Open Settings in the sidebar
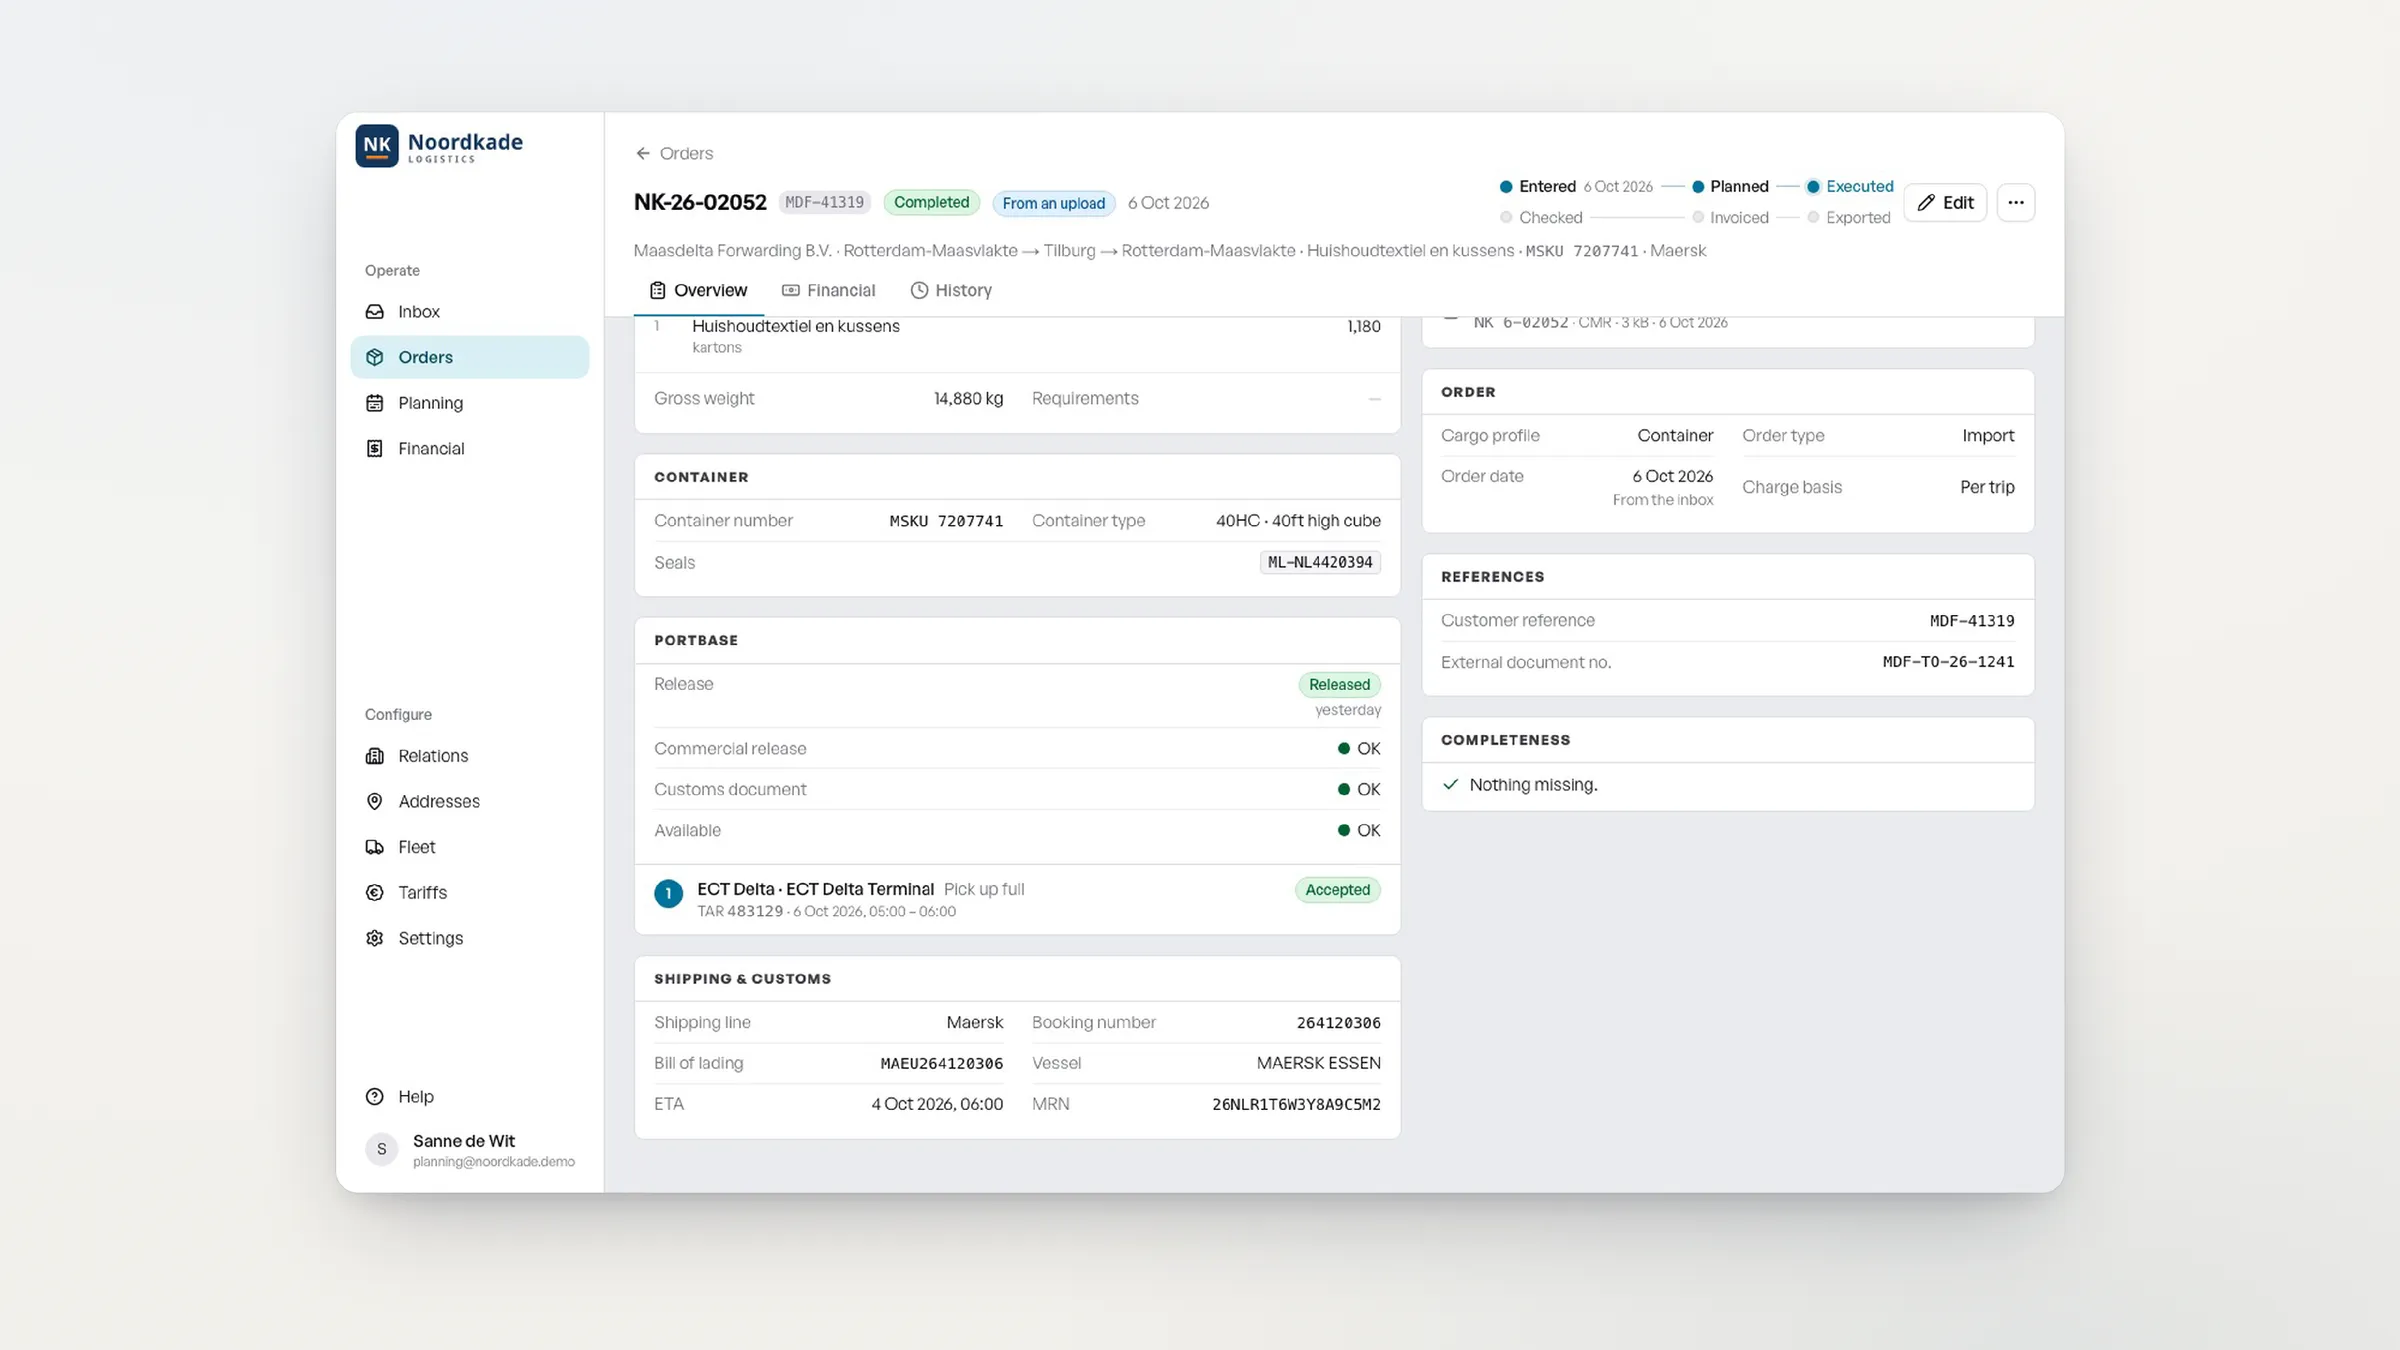2400x1350 pixels. click(469, 938)
